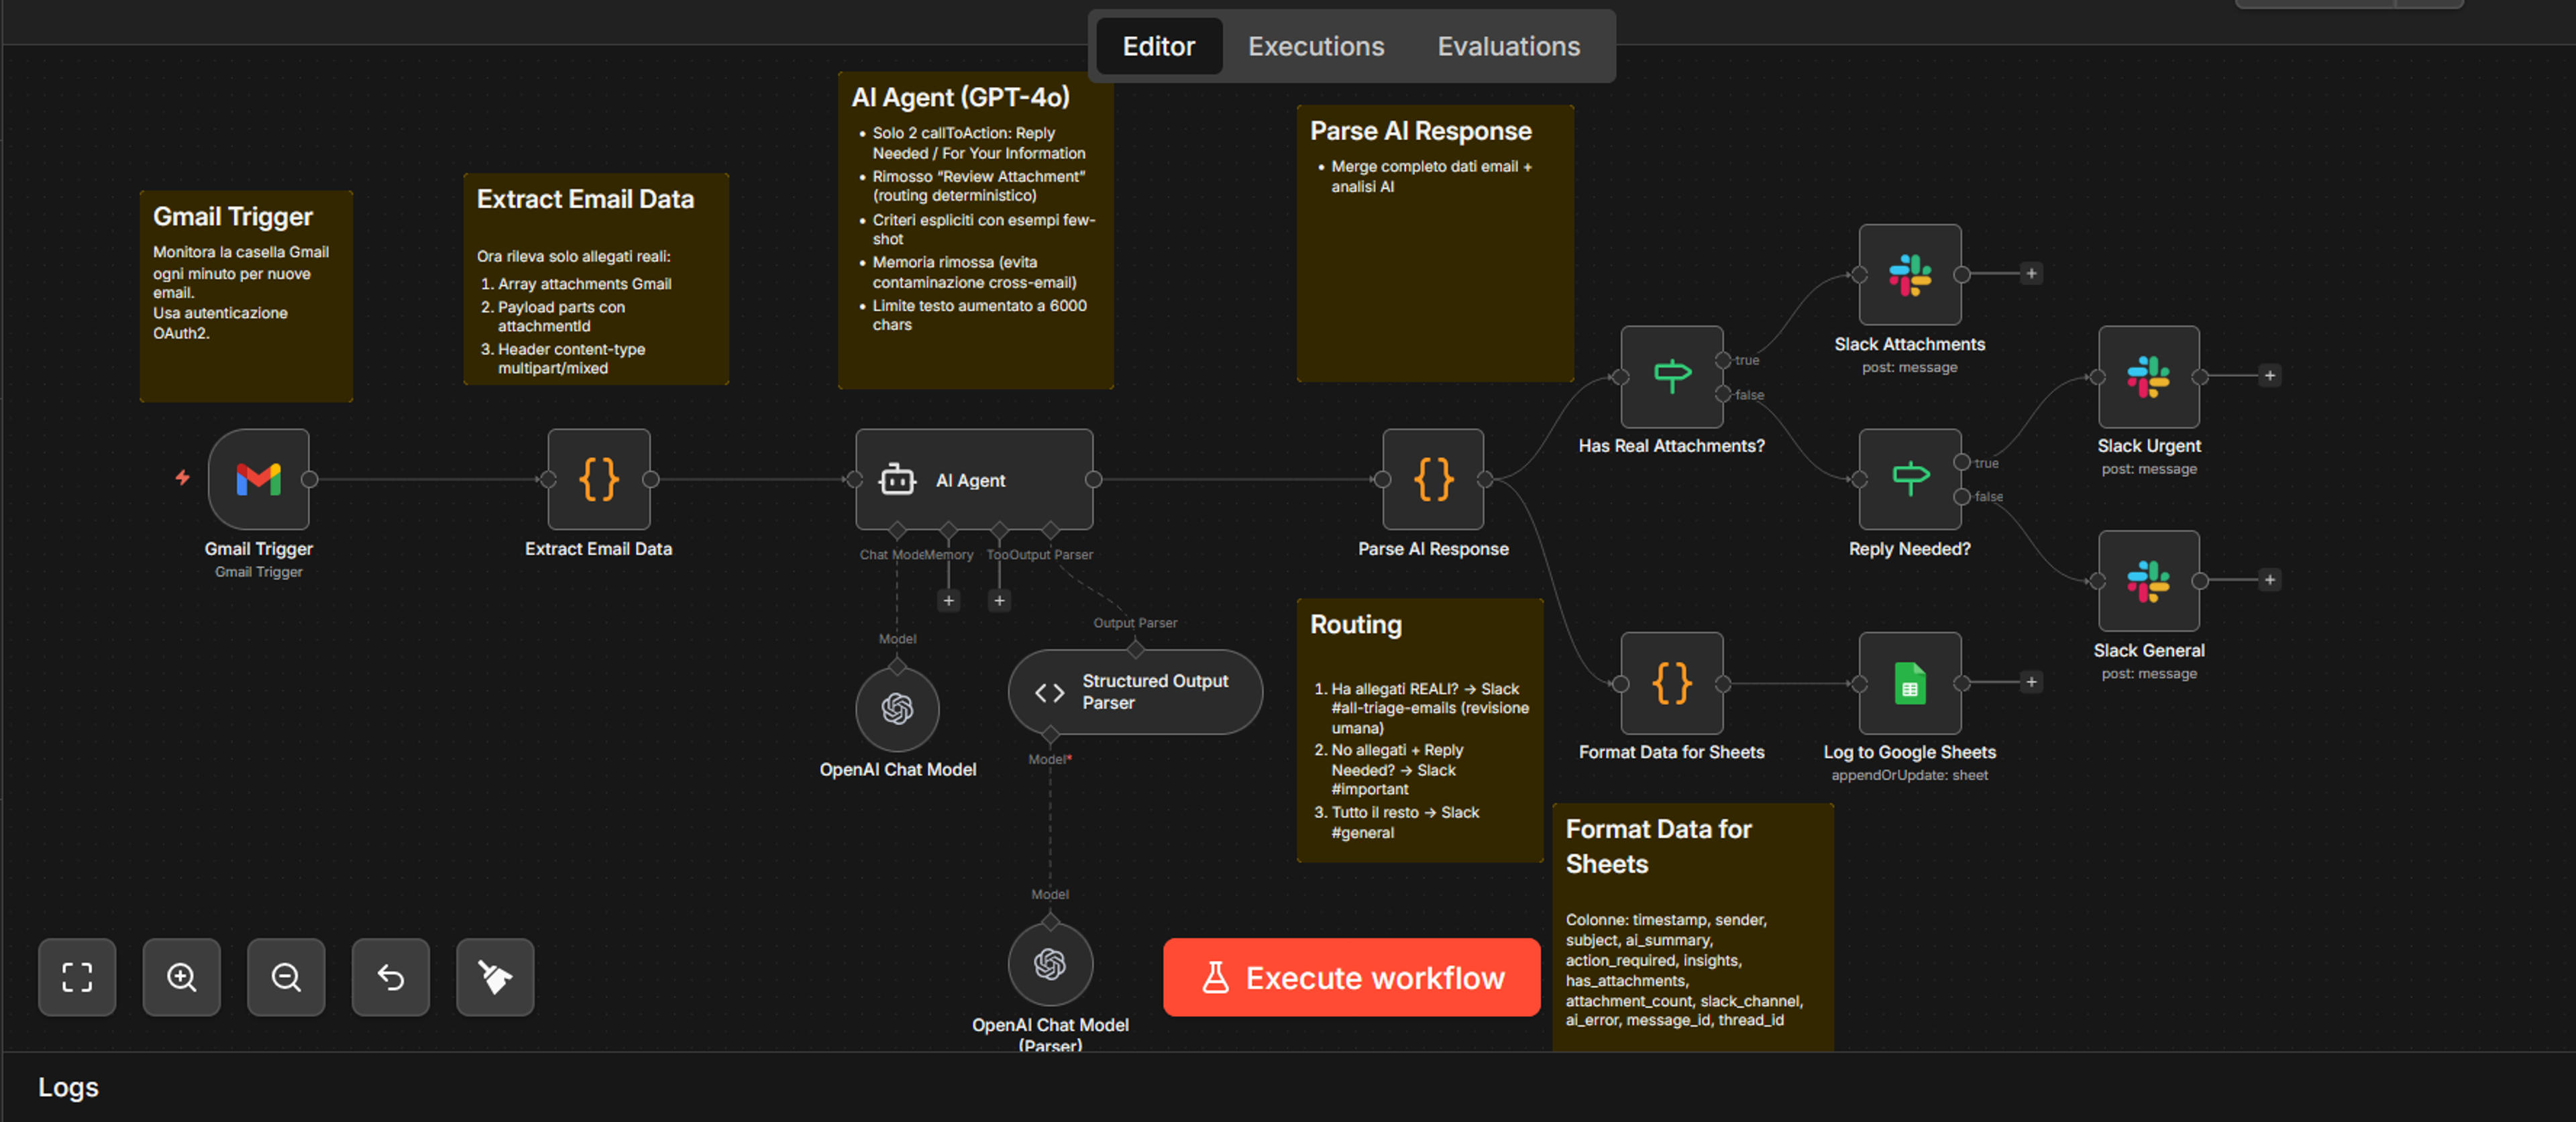Zoom out on the canvas
Screen dimensions: 2576x1122
coord(286,977)
